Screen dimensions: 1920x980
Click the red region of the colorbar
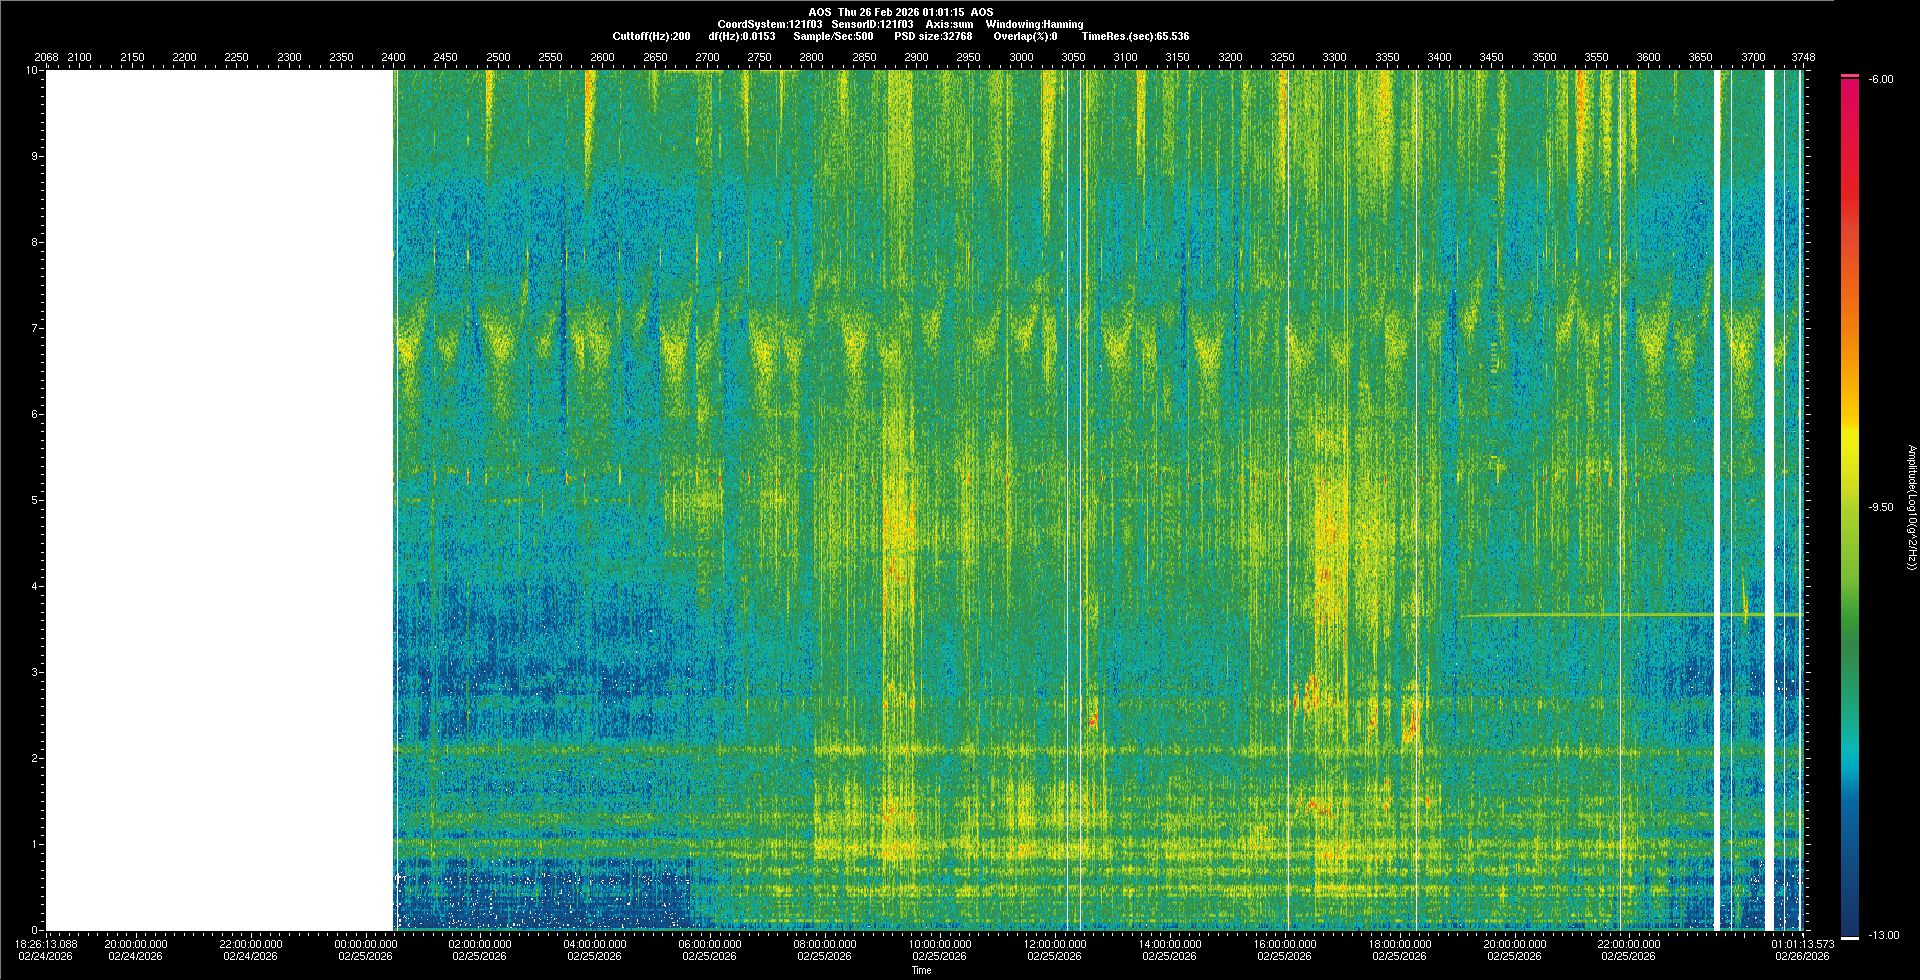click(1850, 150)
